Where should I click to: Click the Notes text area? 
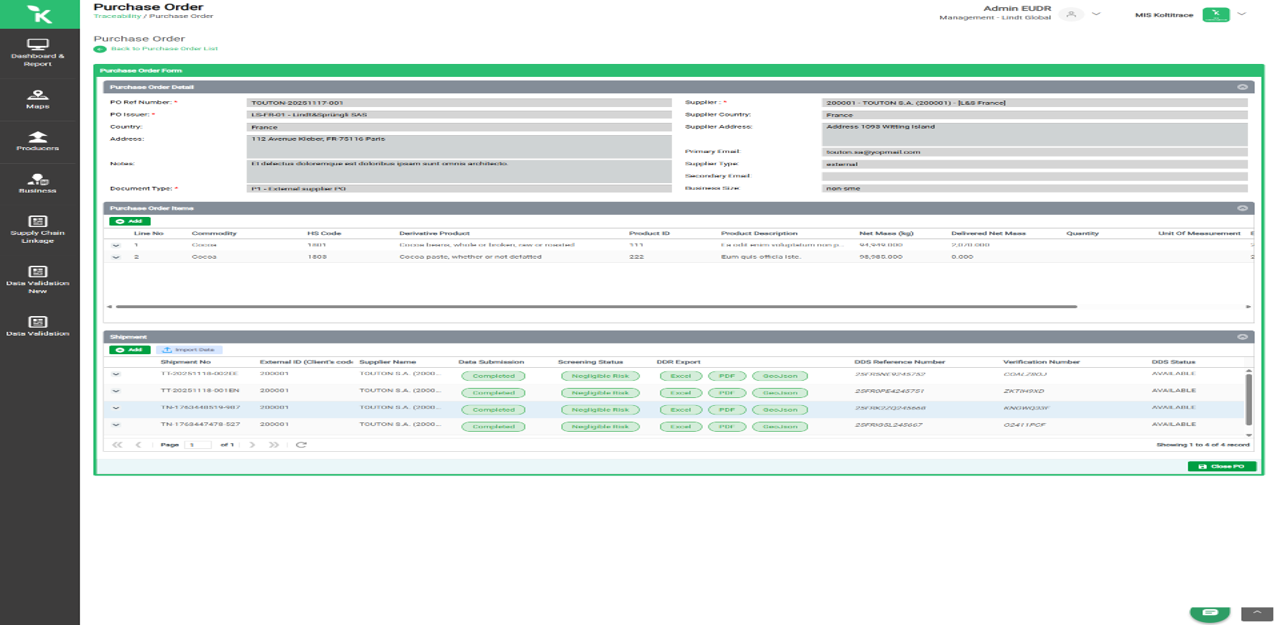tap(458, 170)
